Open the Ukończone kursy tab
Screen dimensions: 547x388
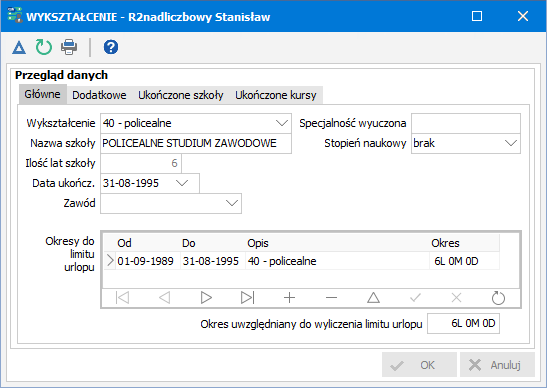tap(276, 95)
